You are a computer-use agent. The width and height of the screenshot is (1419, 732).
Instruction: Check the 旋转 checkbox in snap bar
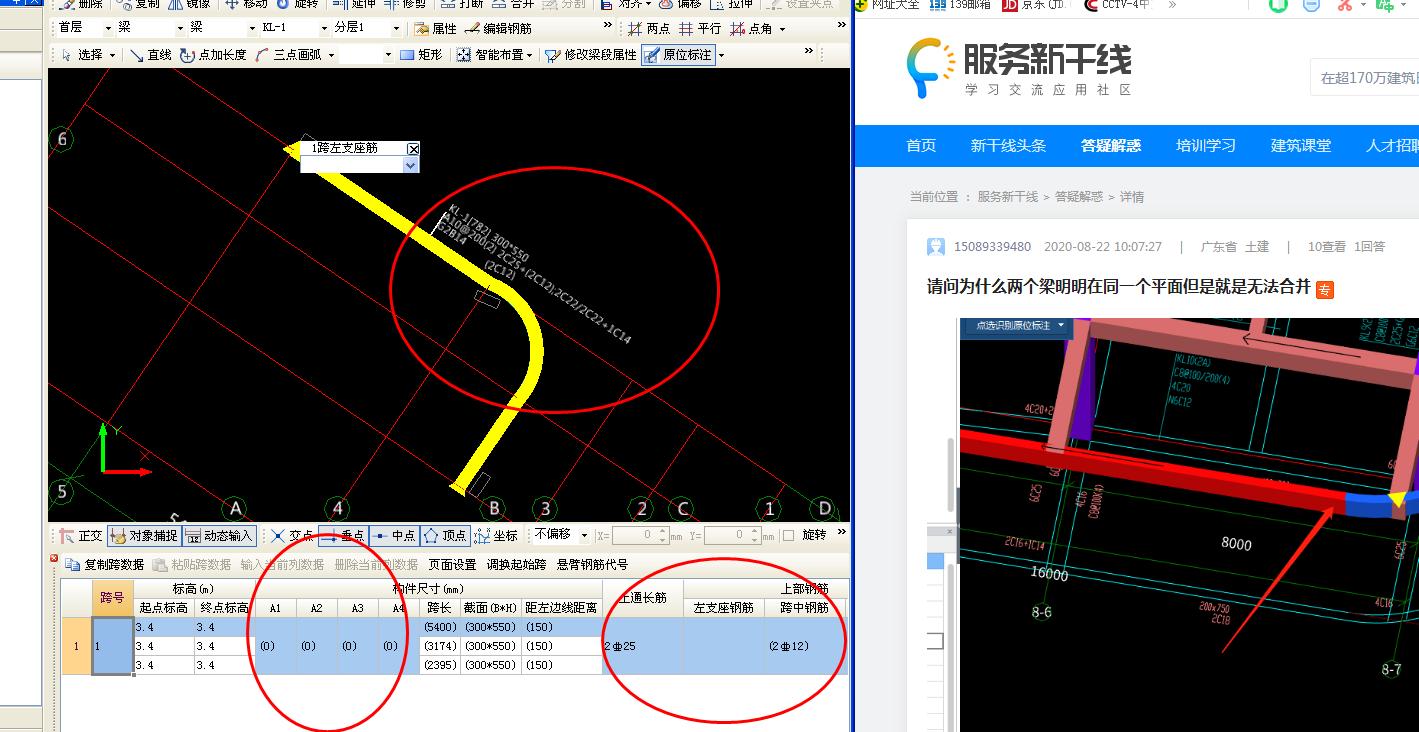pos(788,536)
